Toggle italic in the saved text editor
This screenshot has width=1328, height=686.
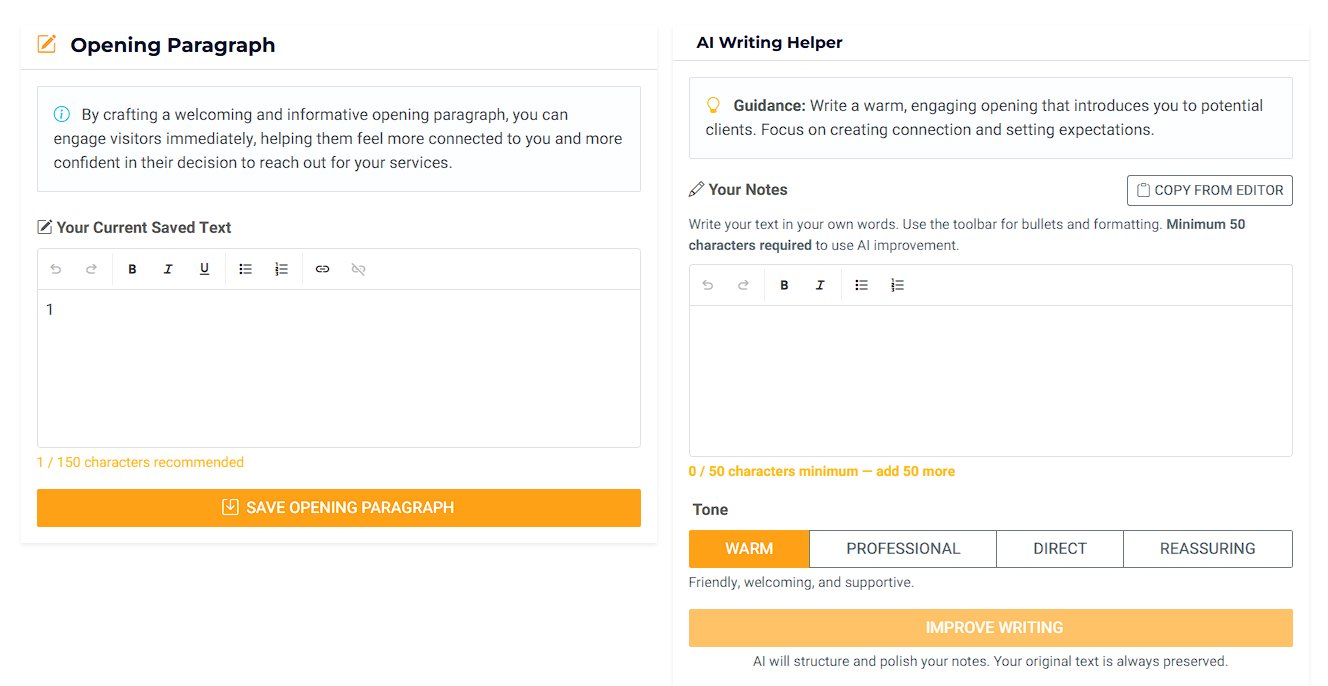pyautogui.click(x=168, y=269)
